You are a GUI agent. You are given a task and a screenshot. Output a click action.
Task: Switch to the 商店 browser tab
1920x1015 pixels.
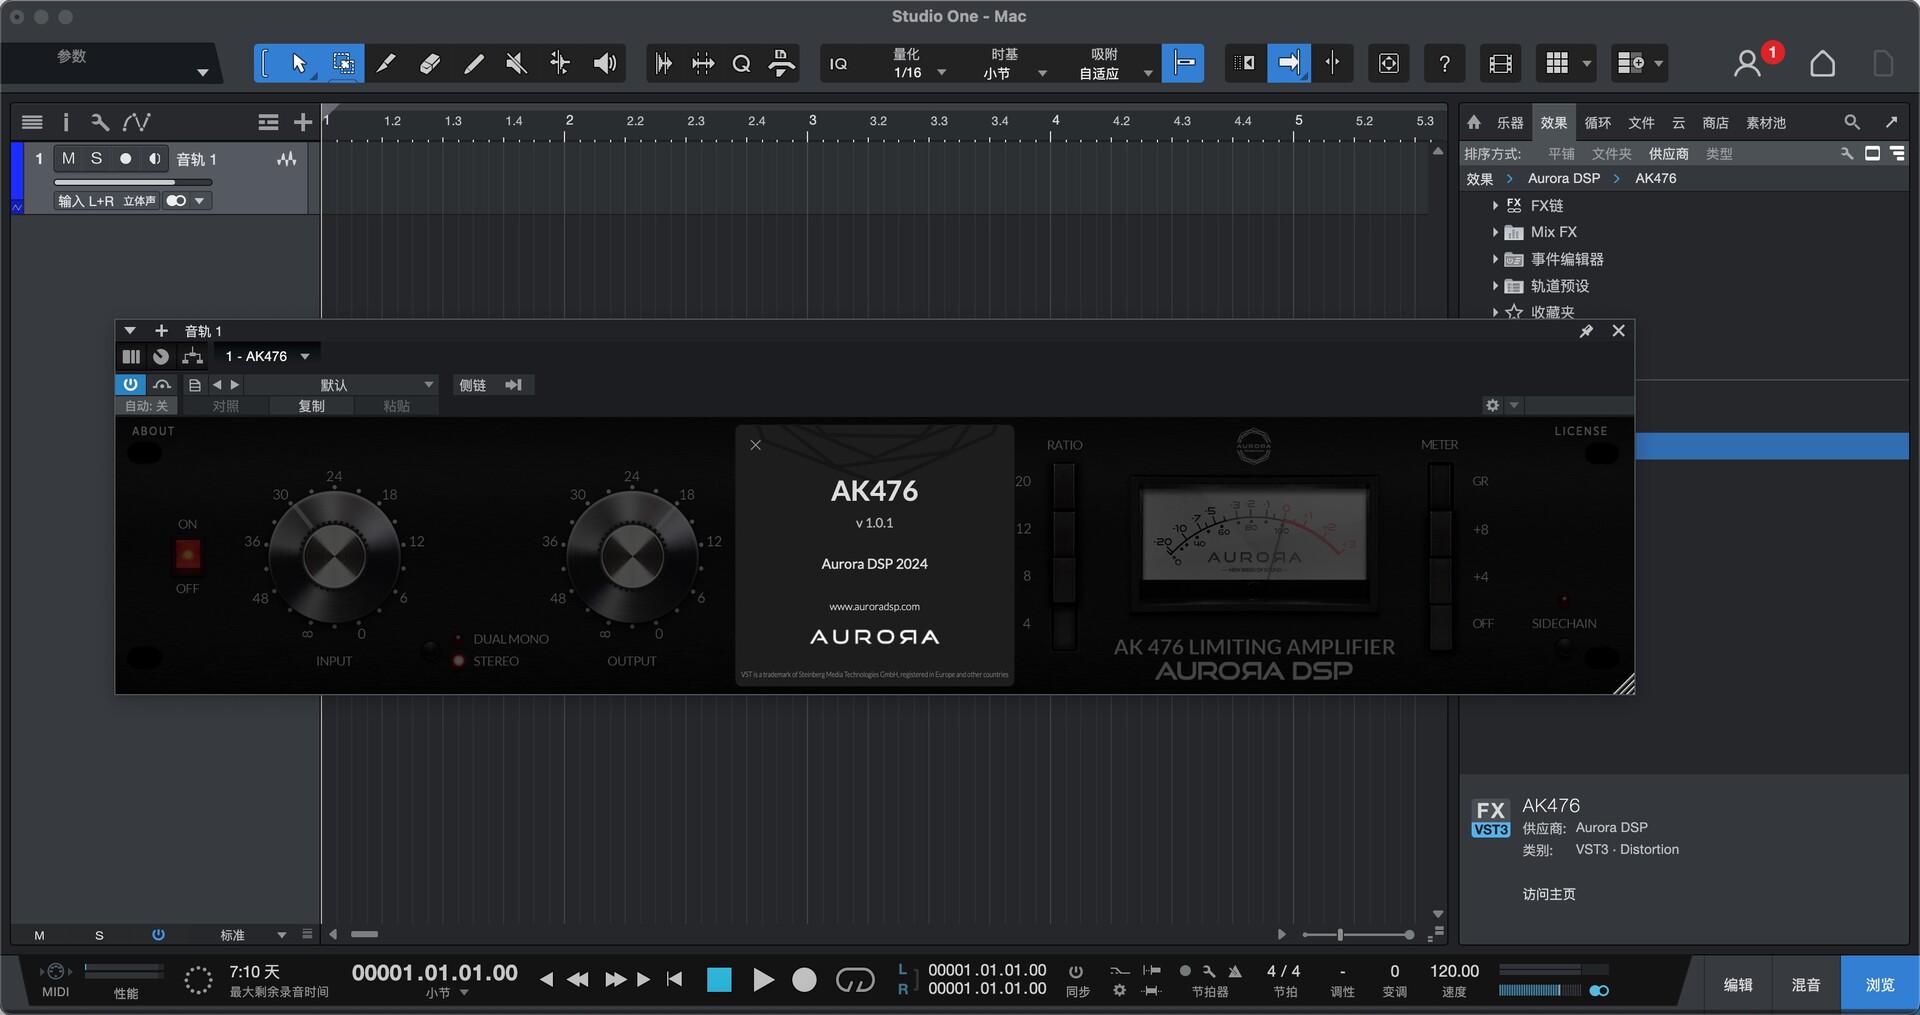(x=1716, y=123)
